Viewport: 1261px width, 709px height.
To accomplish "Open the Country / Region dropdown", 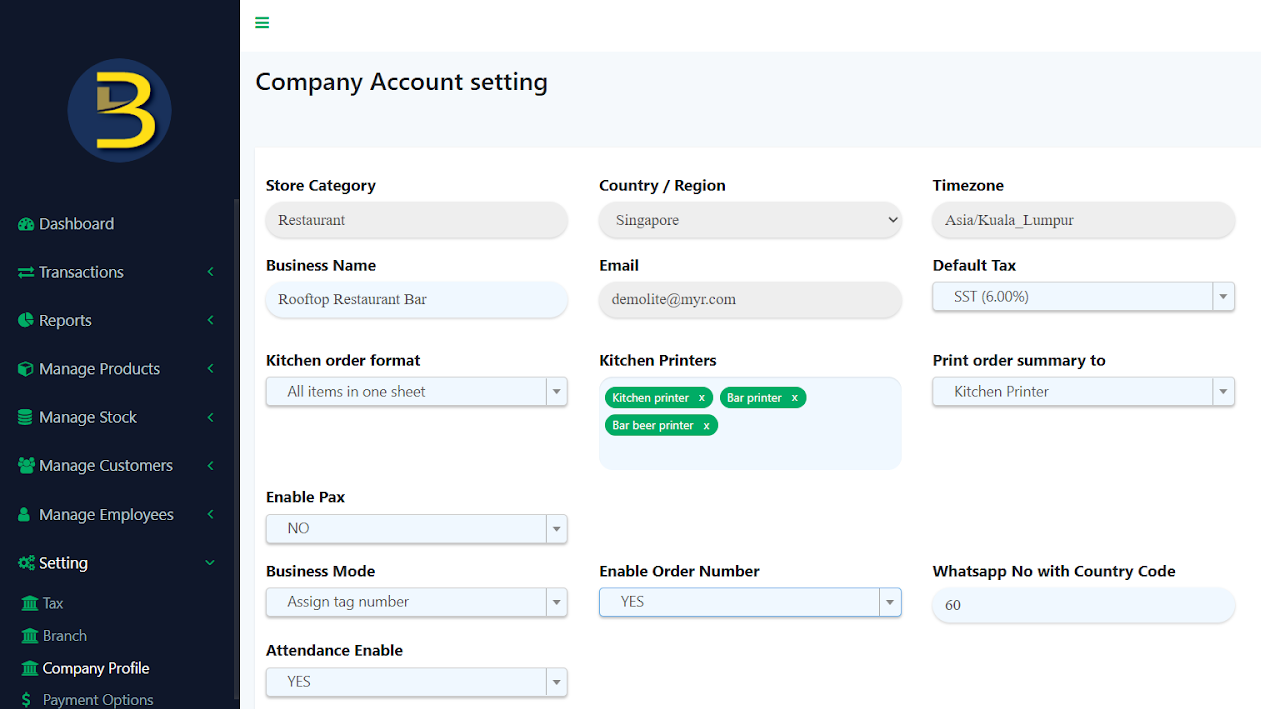I will point(750,221).
